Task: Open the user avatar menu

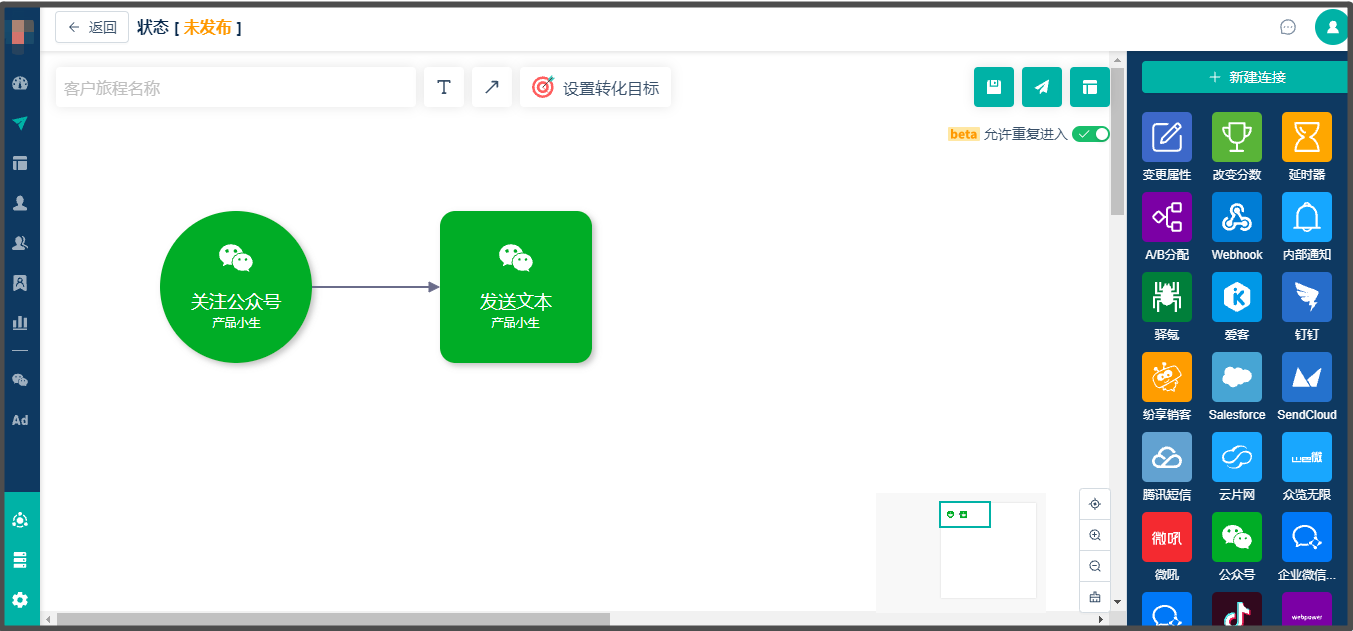Action: (x=1332, y=27)
